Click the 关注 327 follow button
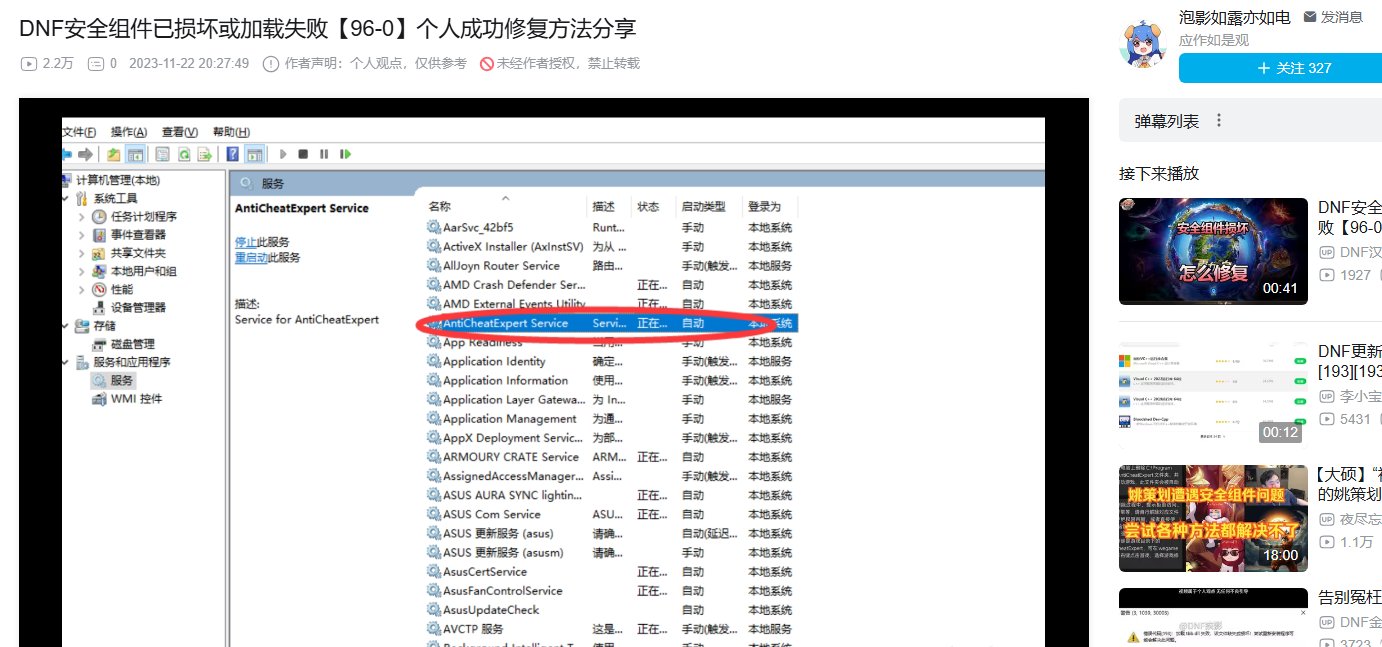Image resolution: width=1382 pixels, height=647 pixels. point(1280,68)
